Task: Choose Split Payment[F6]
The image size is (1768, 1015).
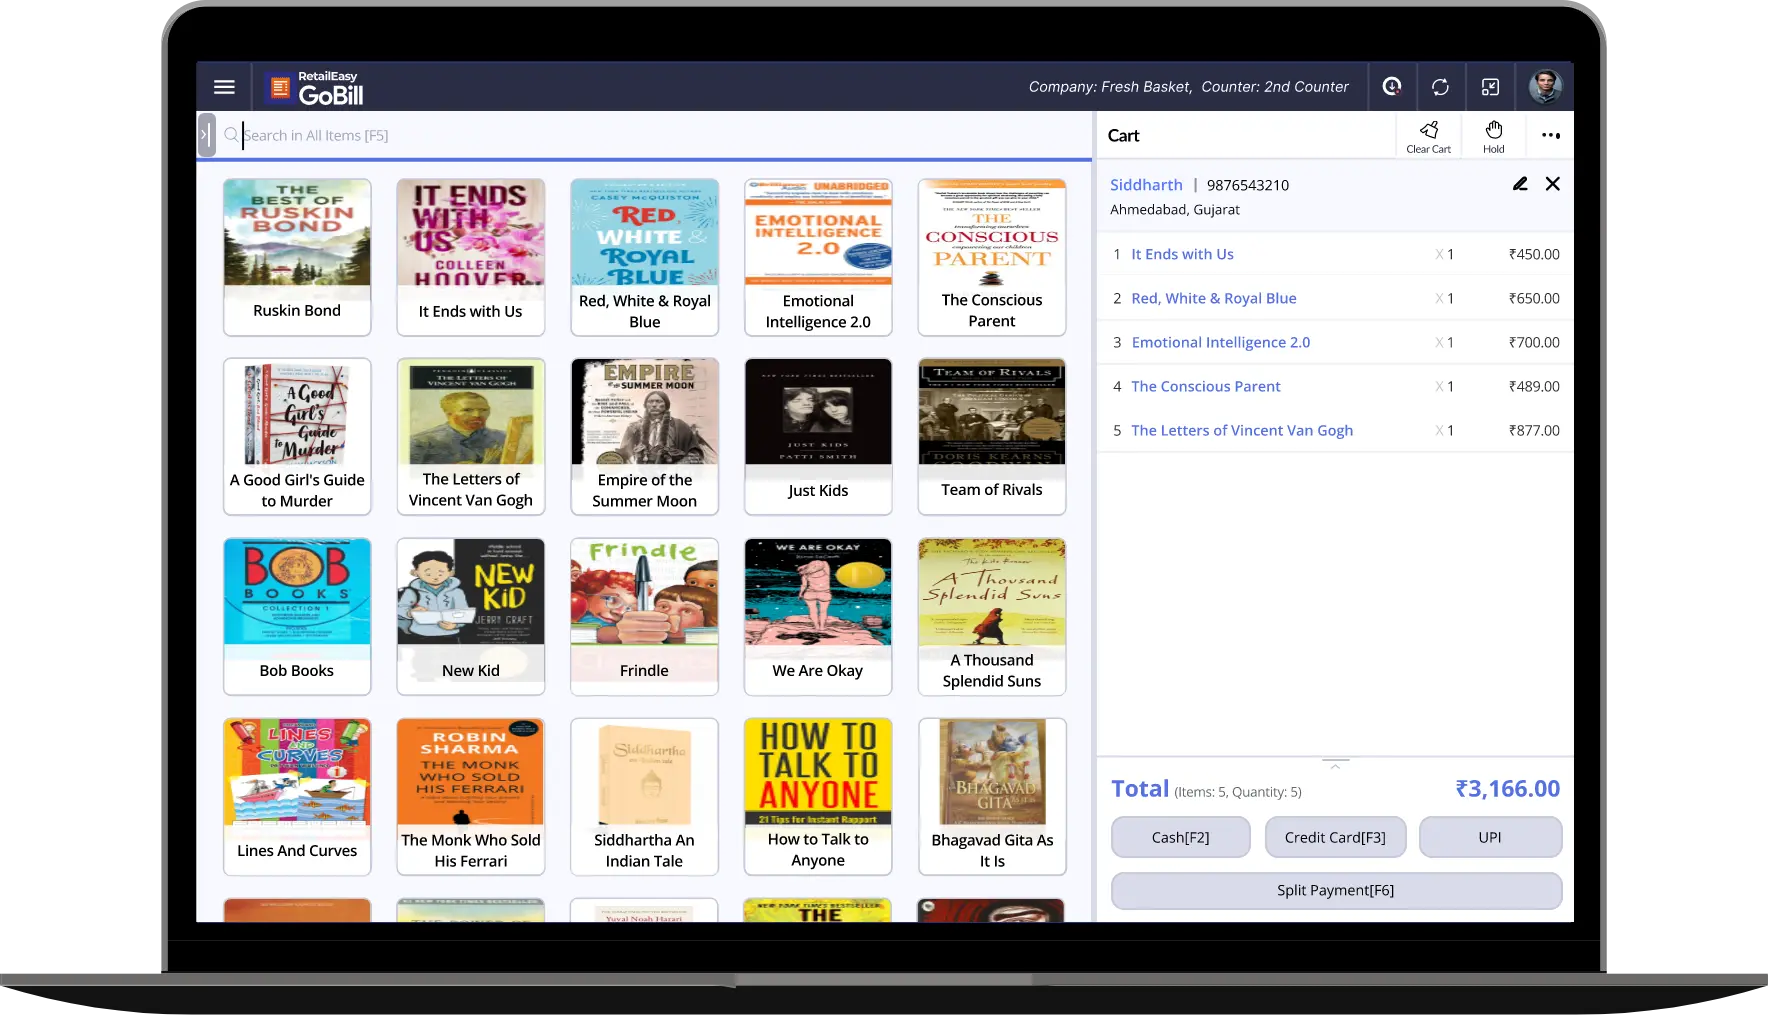Action: click(x=1335, y=890)
